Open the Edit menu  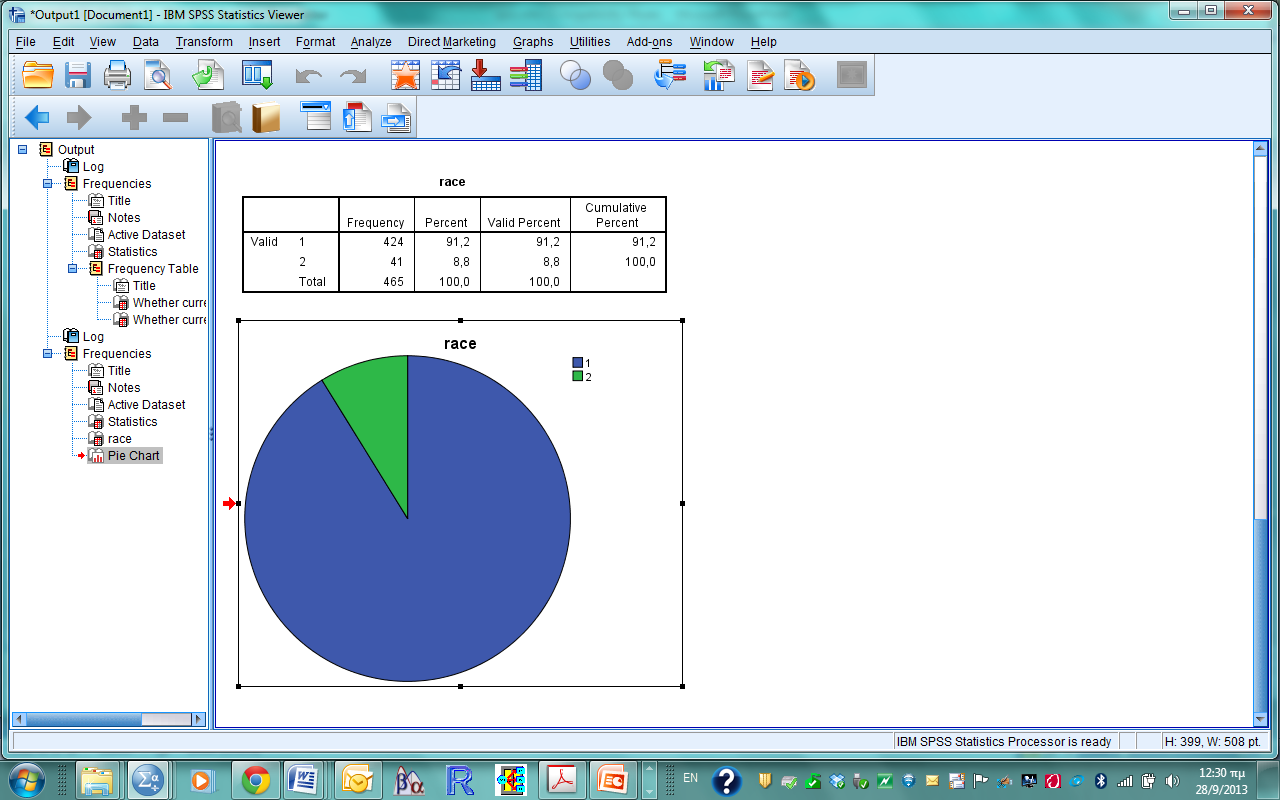click(x=63, y=42)
